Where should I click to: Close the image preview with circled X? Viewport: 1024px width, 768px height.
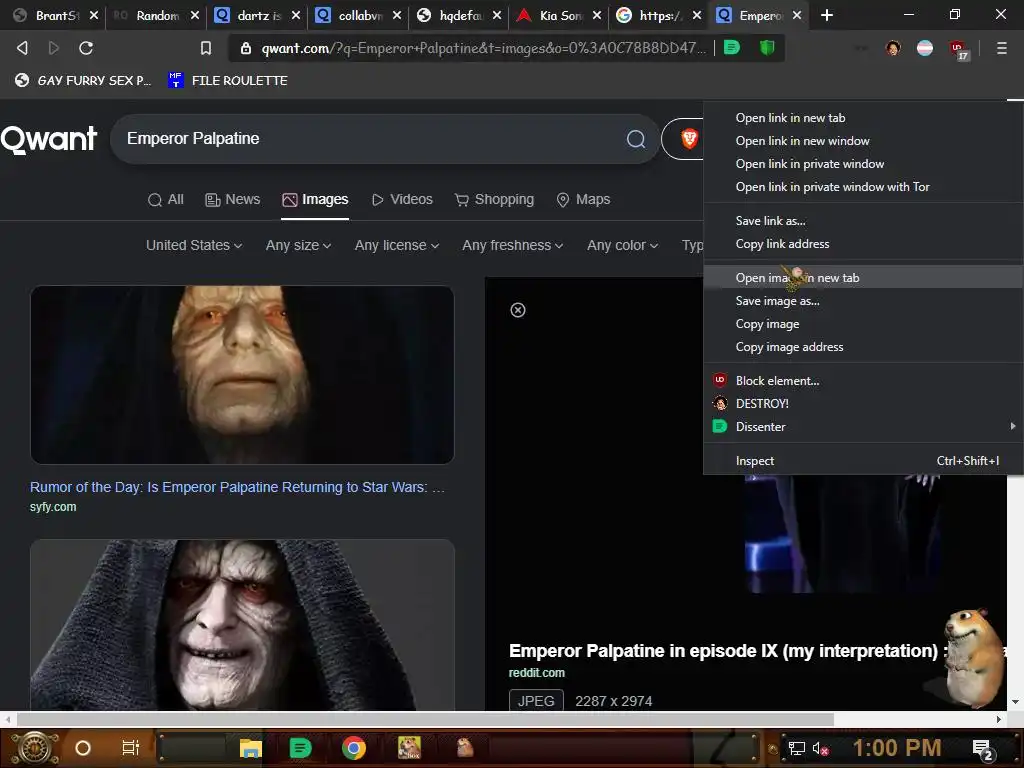coord(518,310)
